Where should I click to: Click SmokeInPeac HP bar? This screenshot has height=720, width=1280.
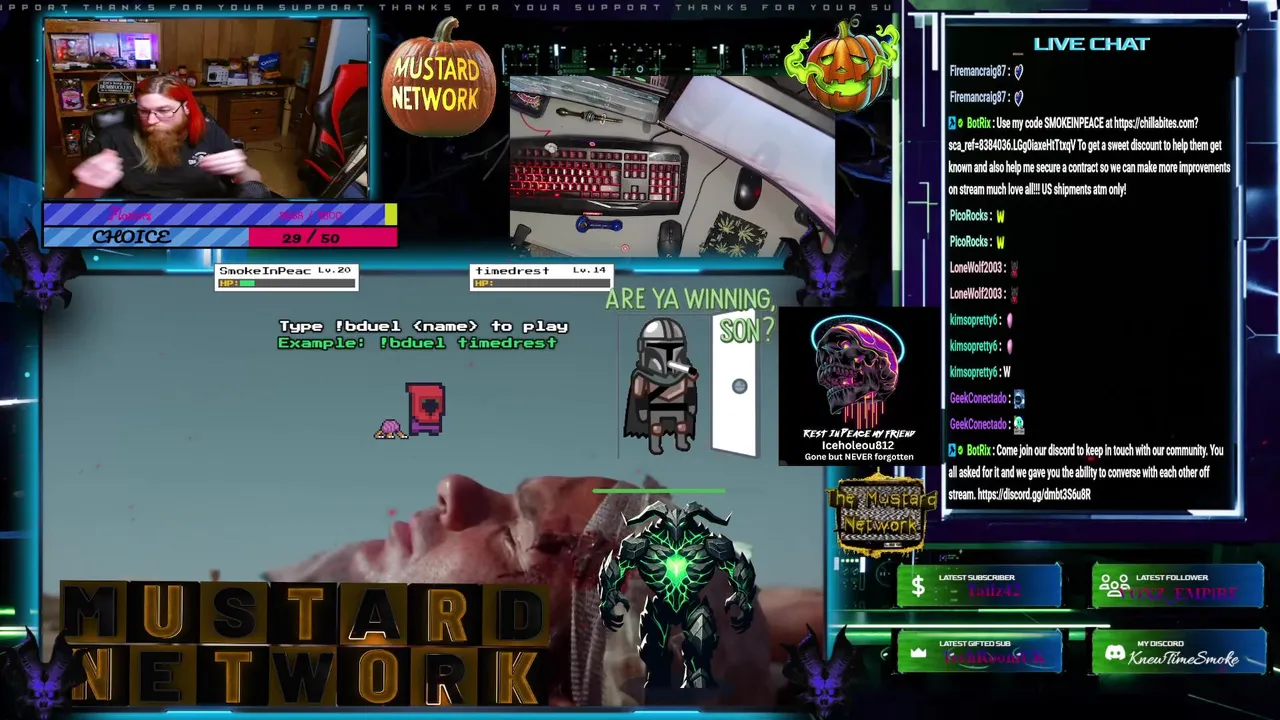click(287, 283)
